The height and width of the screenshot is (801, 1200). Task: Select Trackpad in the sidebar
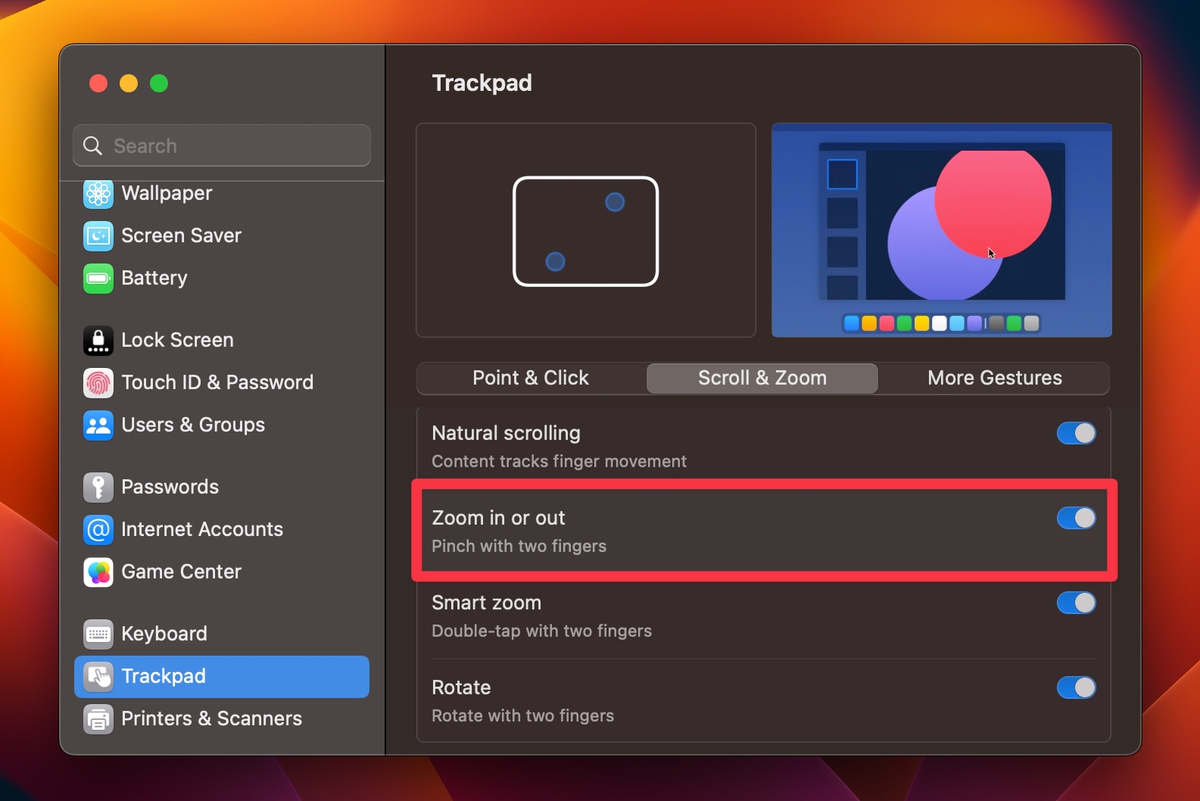coord(165,676)
